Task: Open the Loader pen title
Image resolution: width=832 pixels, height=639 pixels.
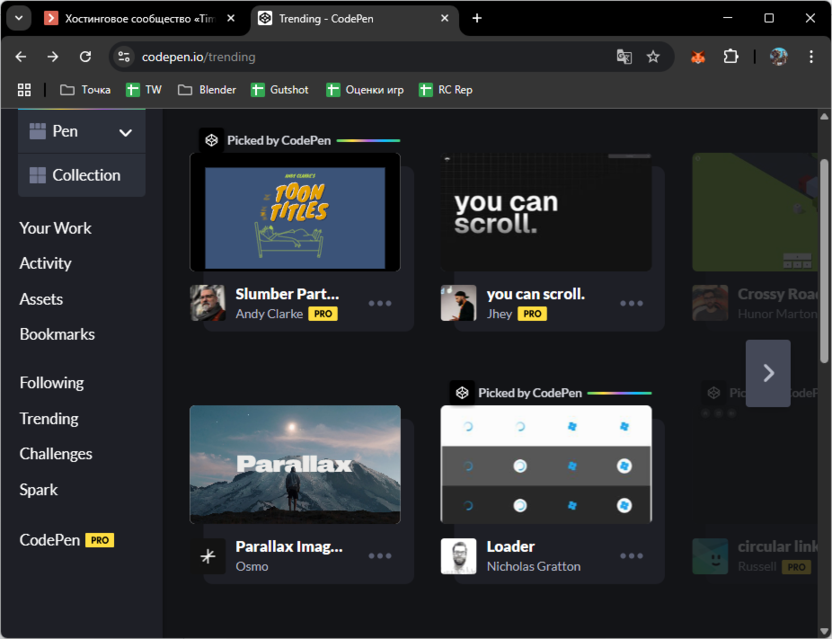Action: pyautogui.click(x=510, y=547)
